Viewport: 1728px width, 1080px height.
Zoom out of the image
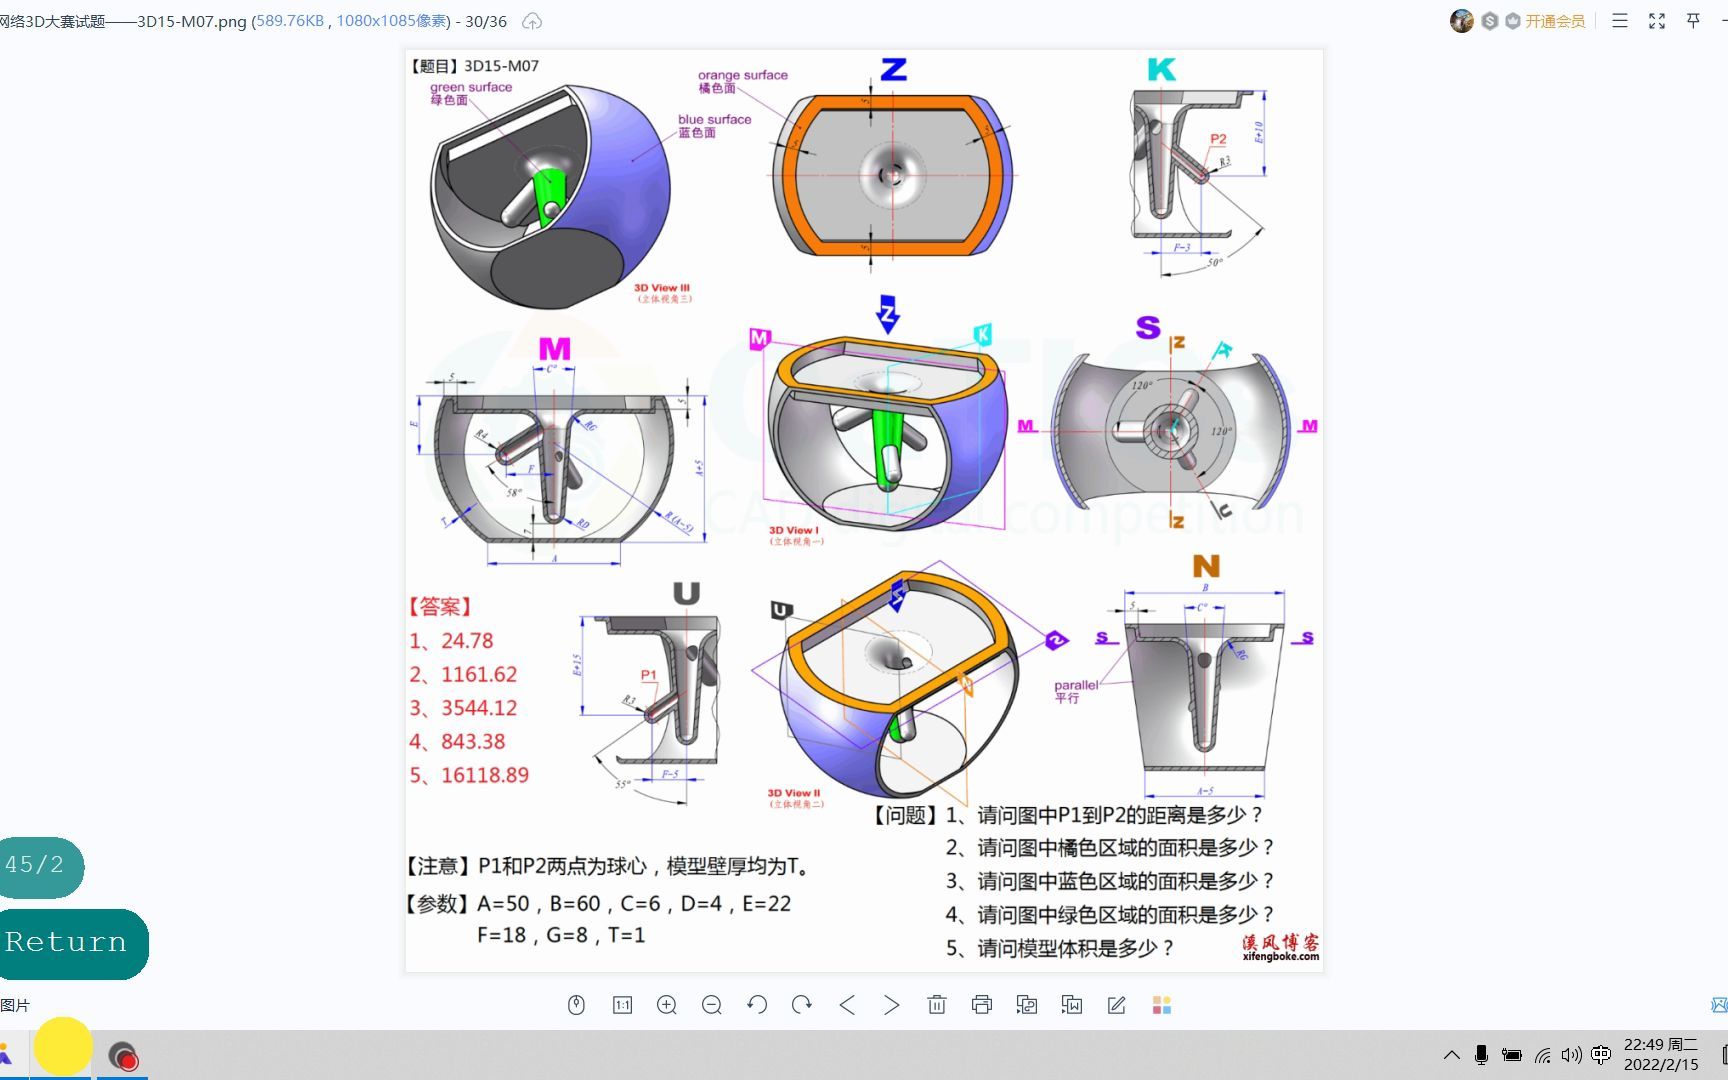(x=712, y=1005)
